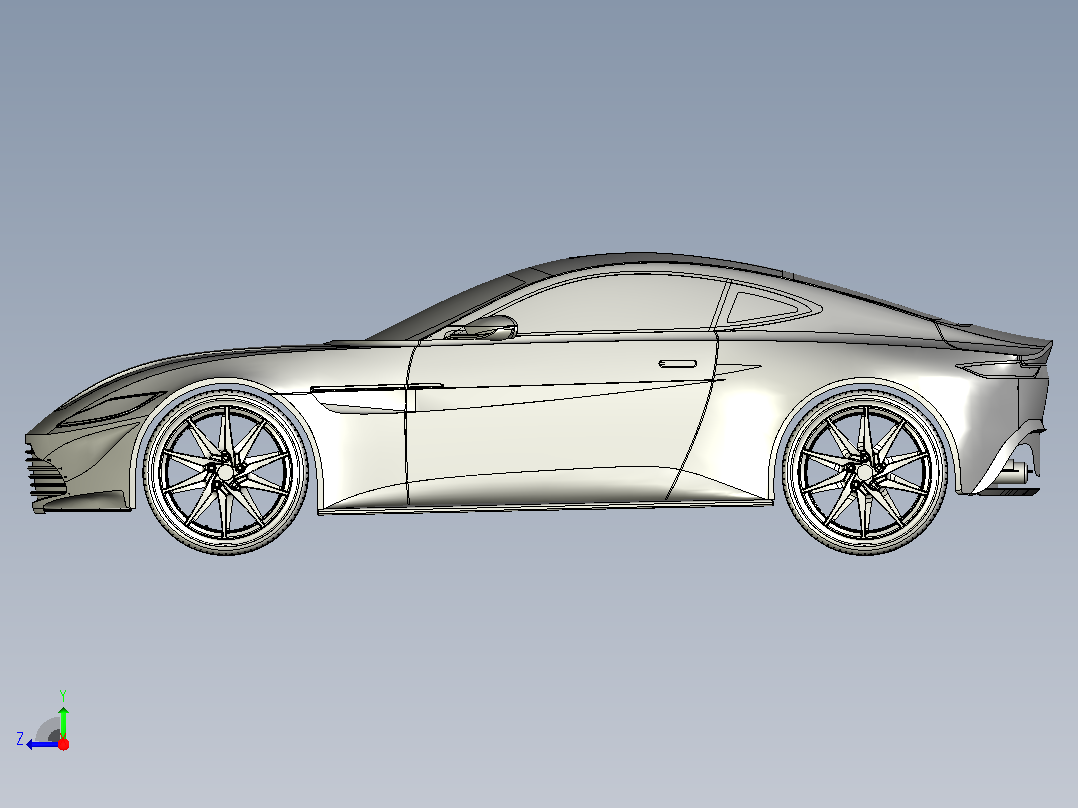This screenshot has height=808, width=1078.
Task: Click the gray arc plane on axis triad
Action: 48,730
